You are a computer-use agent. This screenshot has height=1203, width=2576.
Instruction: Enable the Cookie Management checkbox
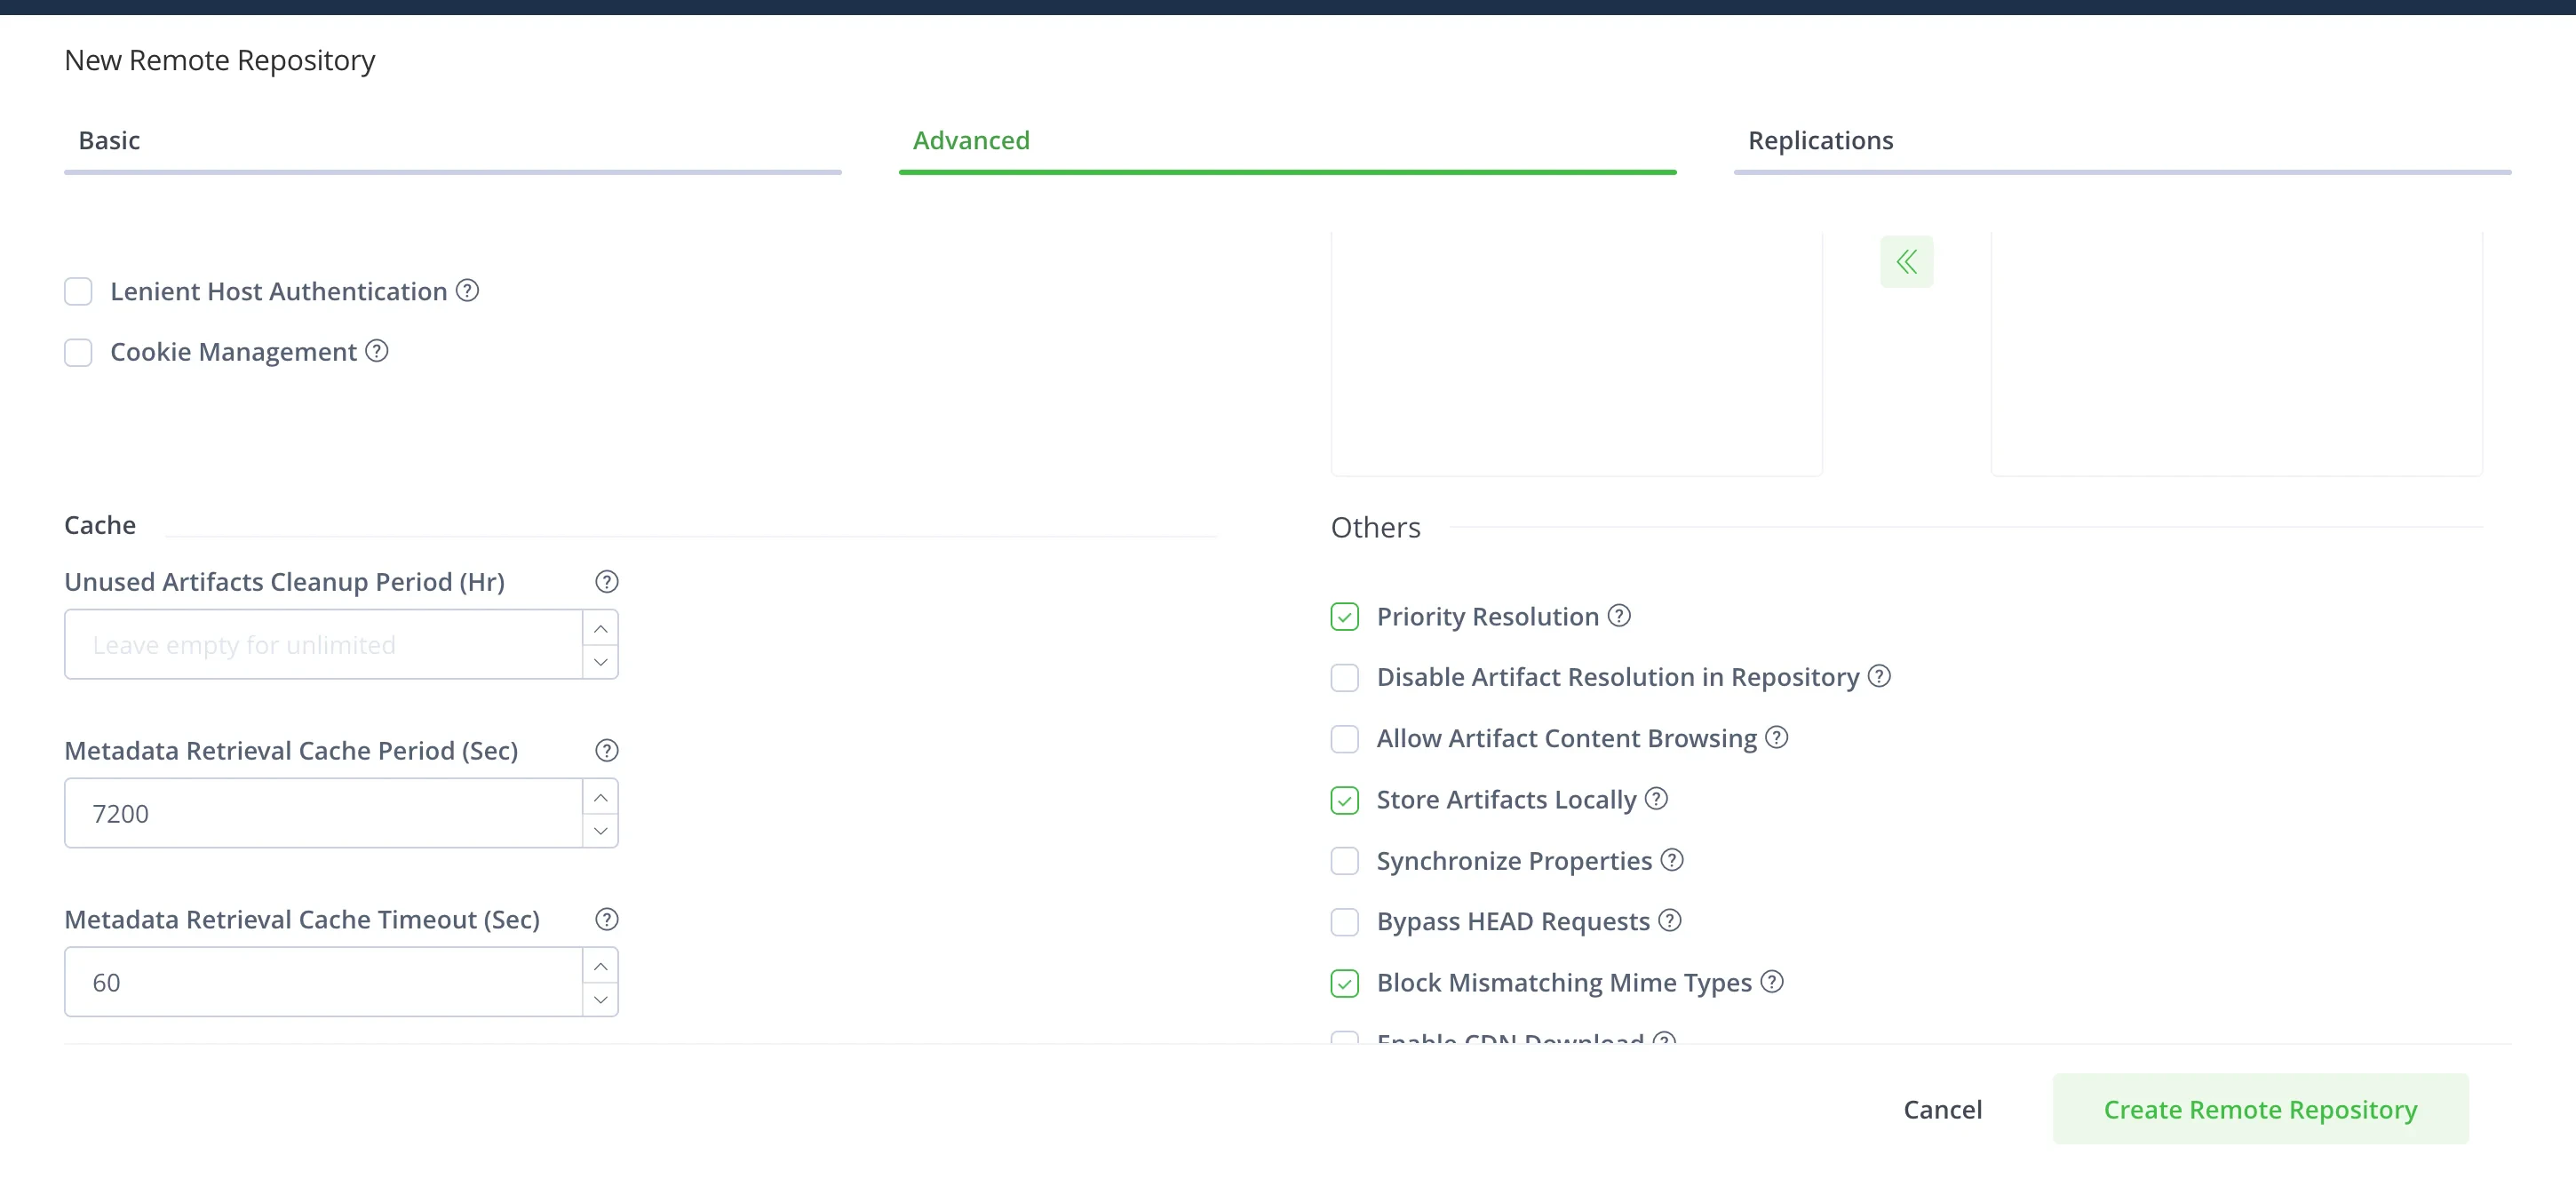[78, 352]
